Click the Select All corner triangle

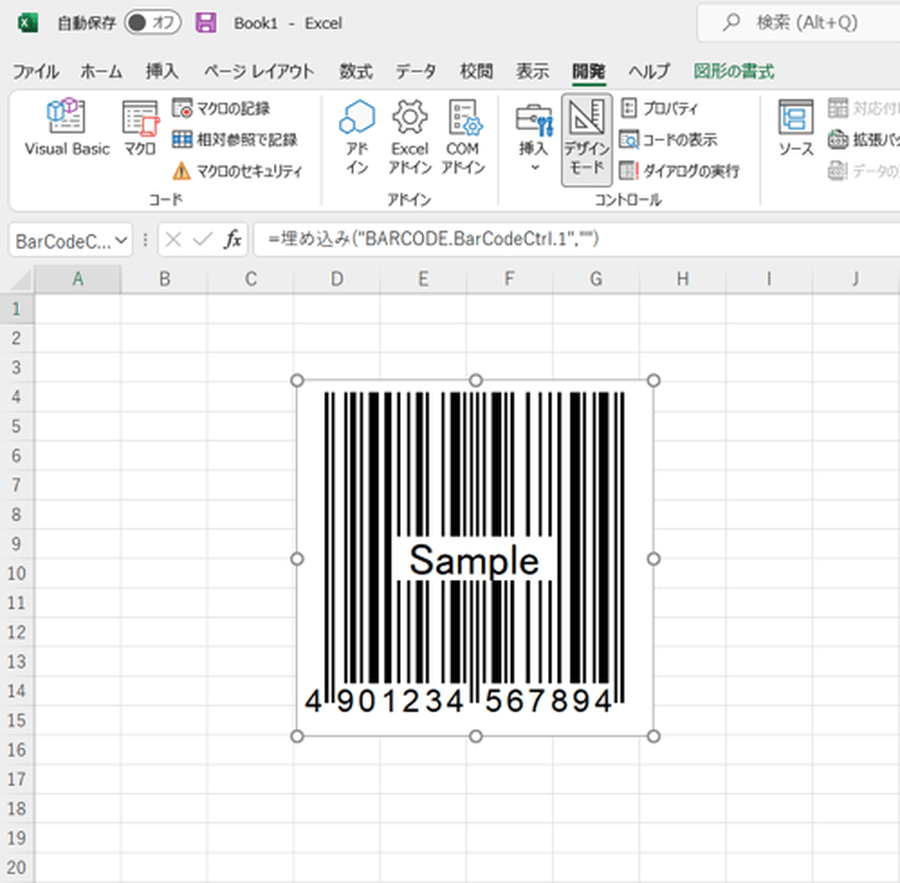click(x=20, y=280)
